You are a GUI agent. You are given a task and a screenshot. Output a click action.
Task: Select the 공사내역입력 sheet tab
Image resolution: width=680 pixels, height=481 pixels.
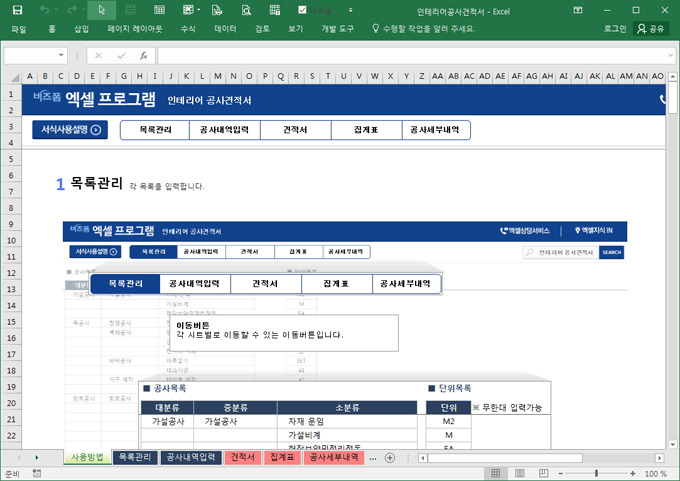click(x=191, y=457)
